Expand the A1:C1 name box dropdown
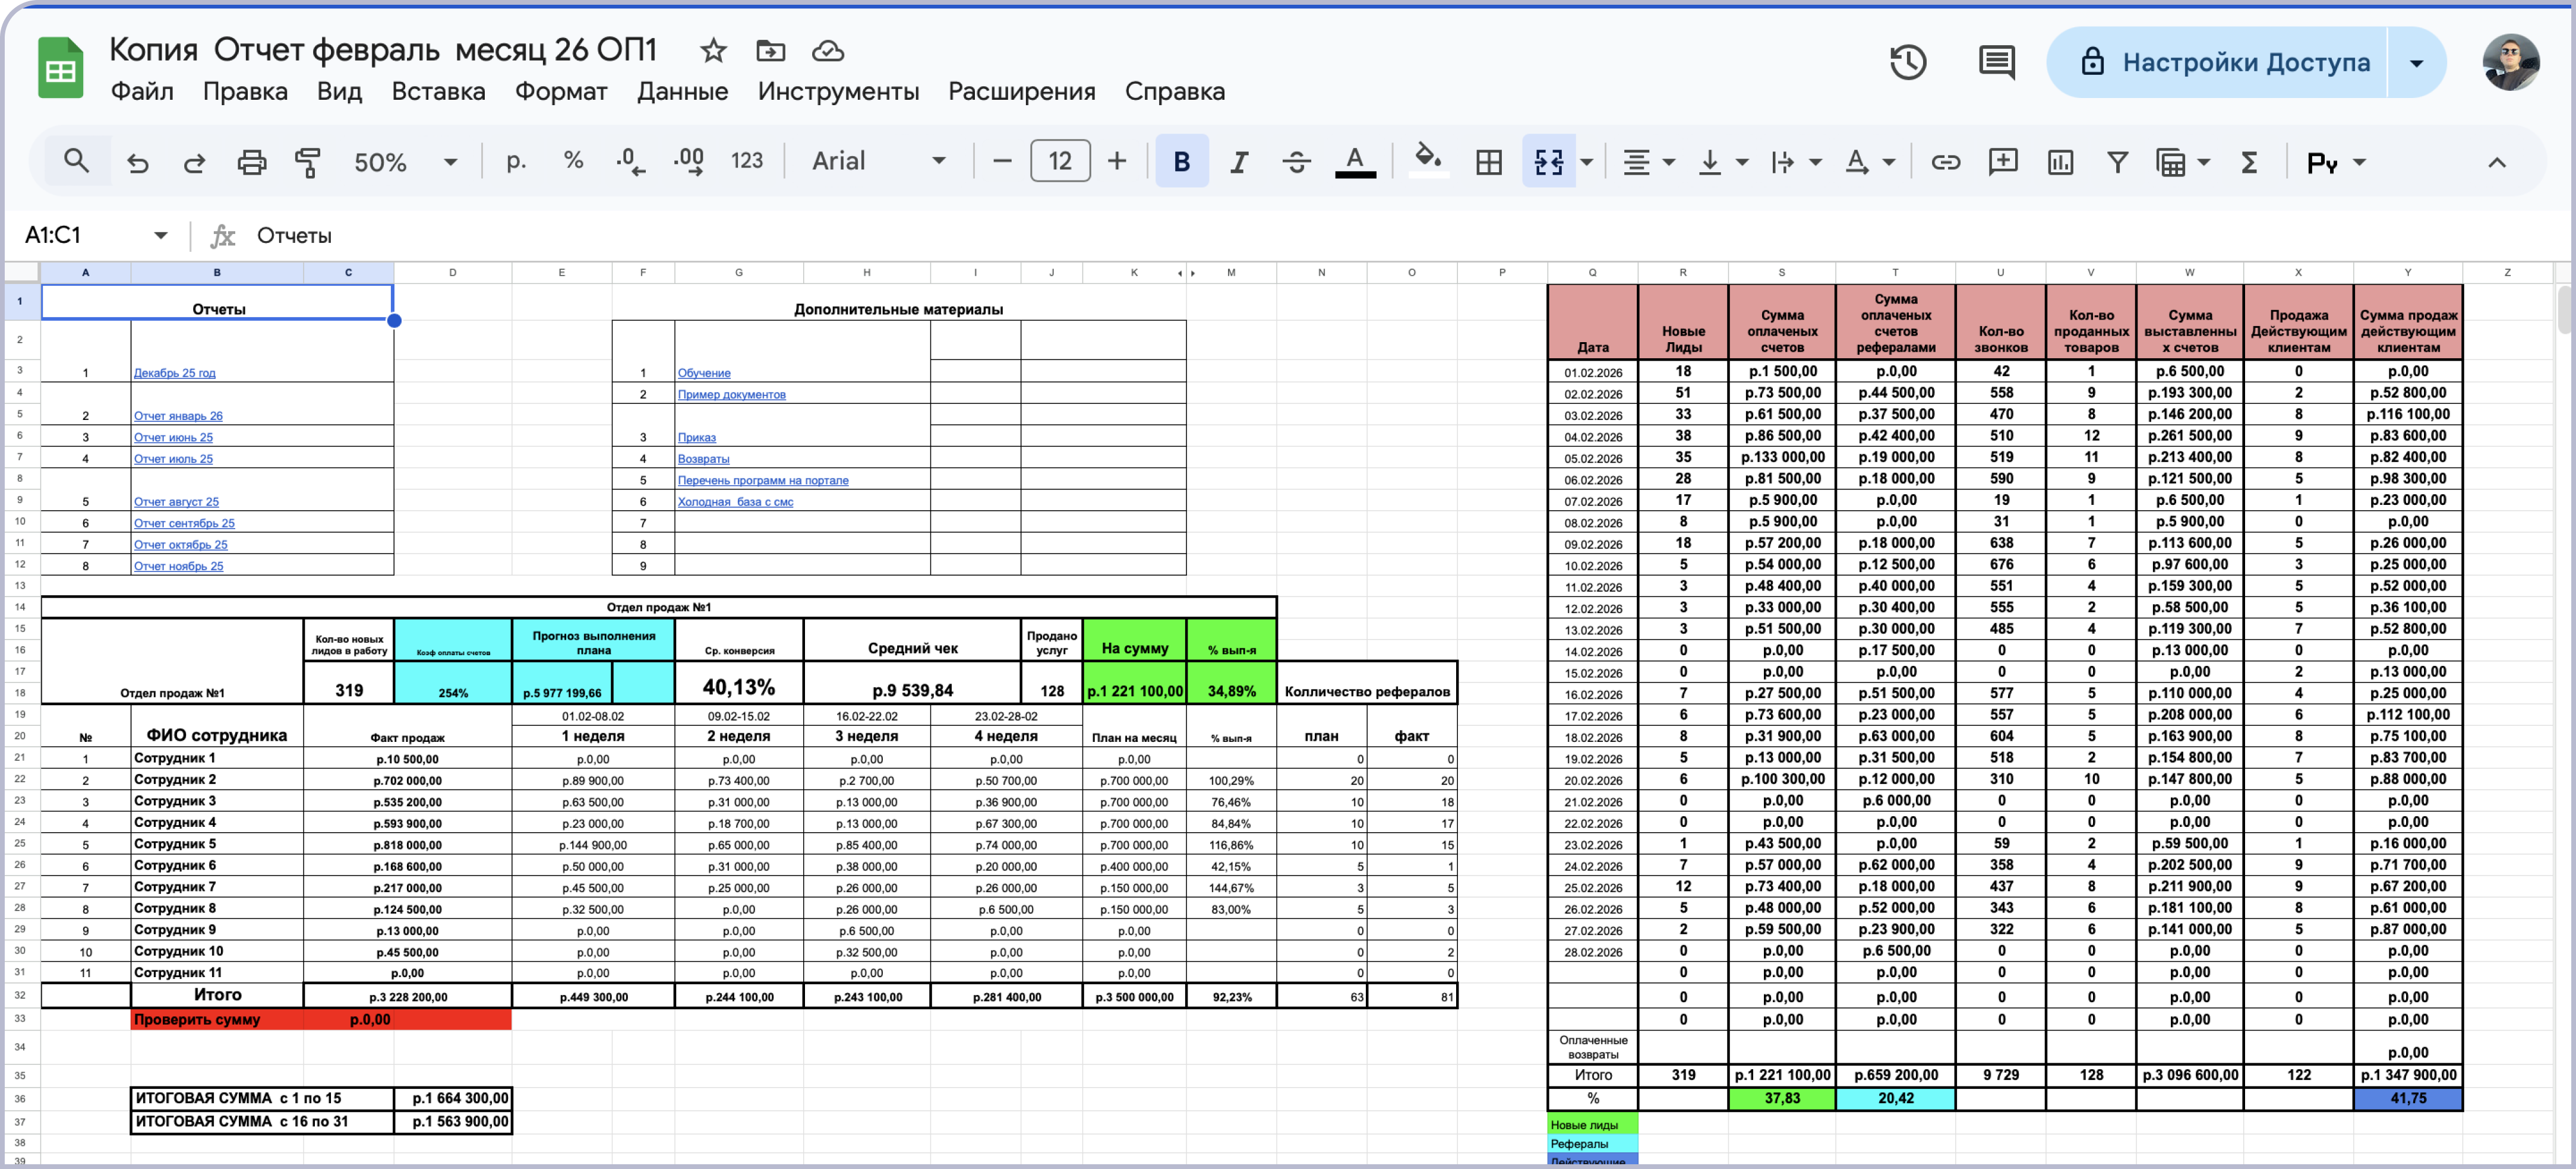 161,236
